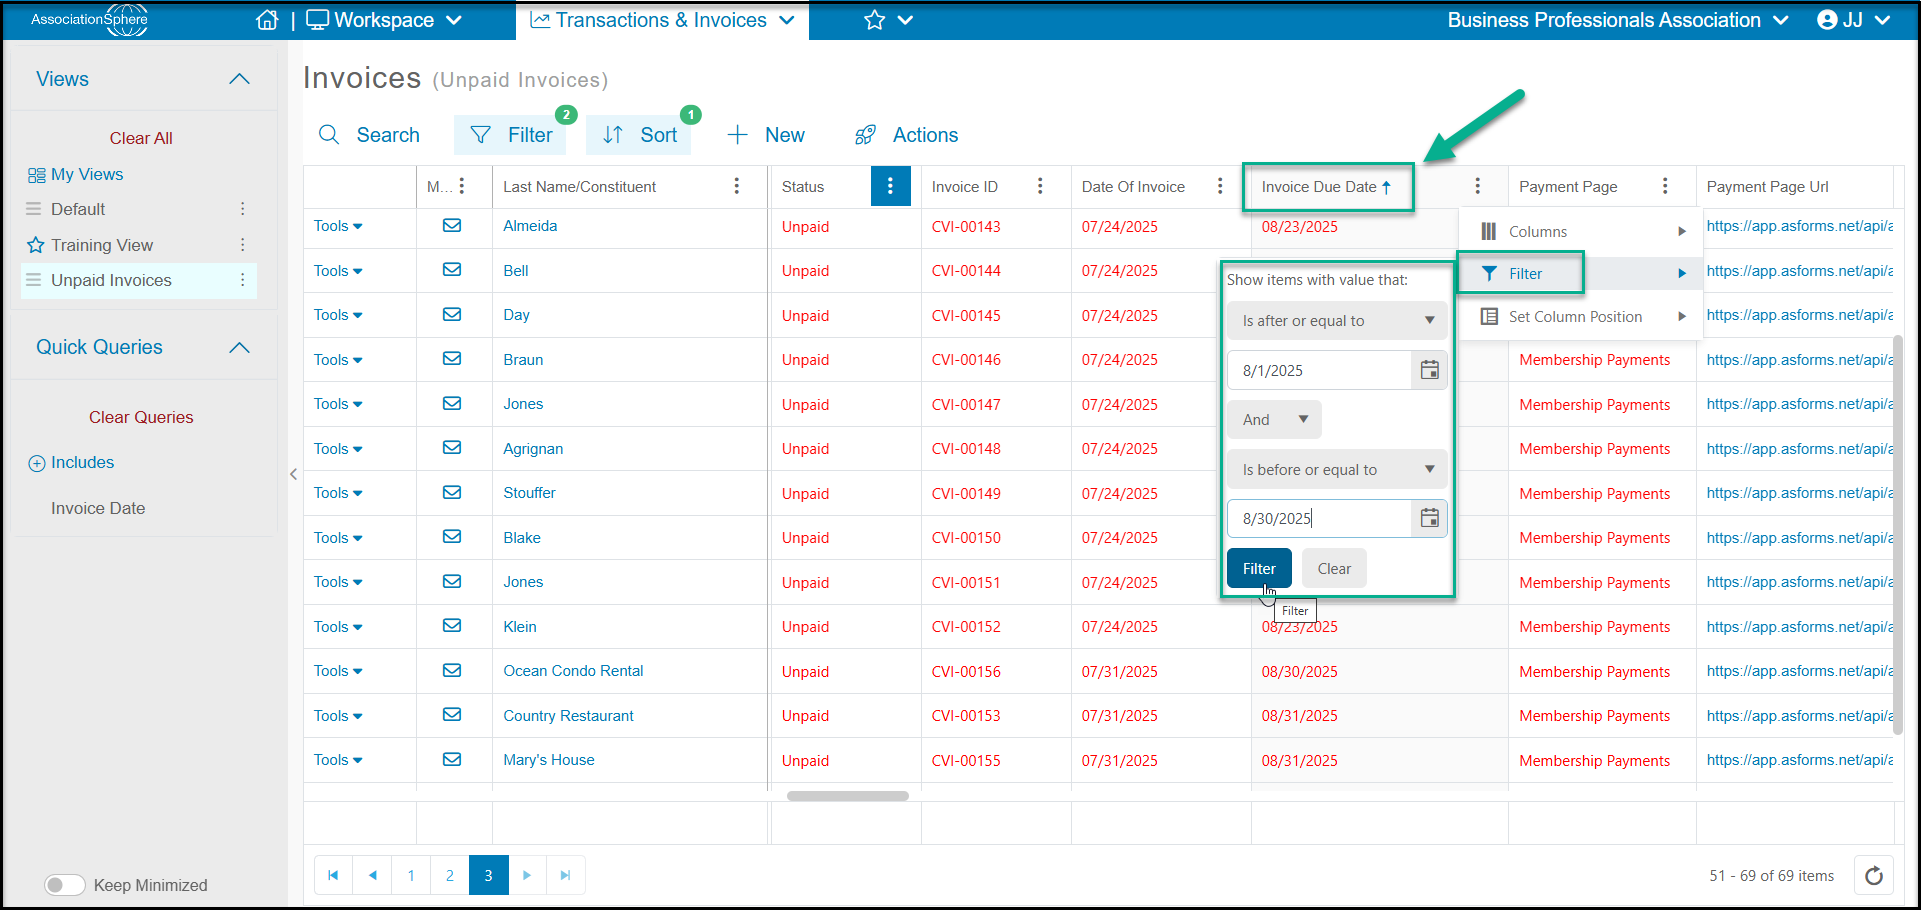Click the Clear button in the filter popup
Screen dimensions: 1921x910
coord(1334,569)
